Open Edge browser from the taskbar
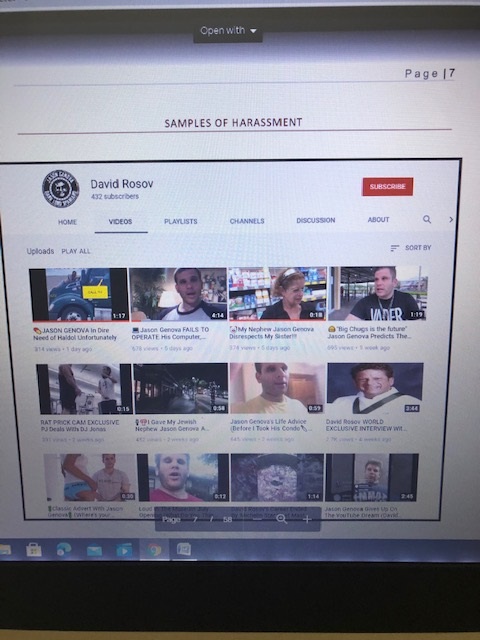The image size is (480, 640). click(x=64, y=549)
